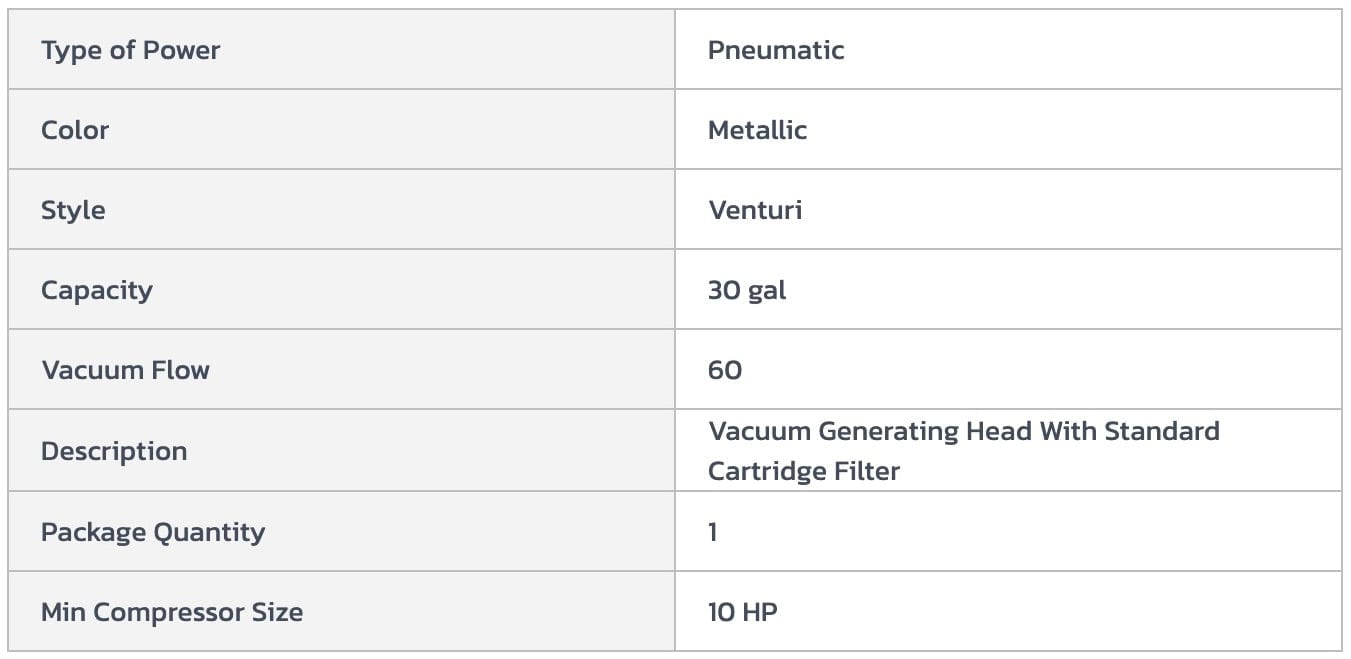
Task: Click the number "10" in the compressor size value
Action: point(721,612)
